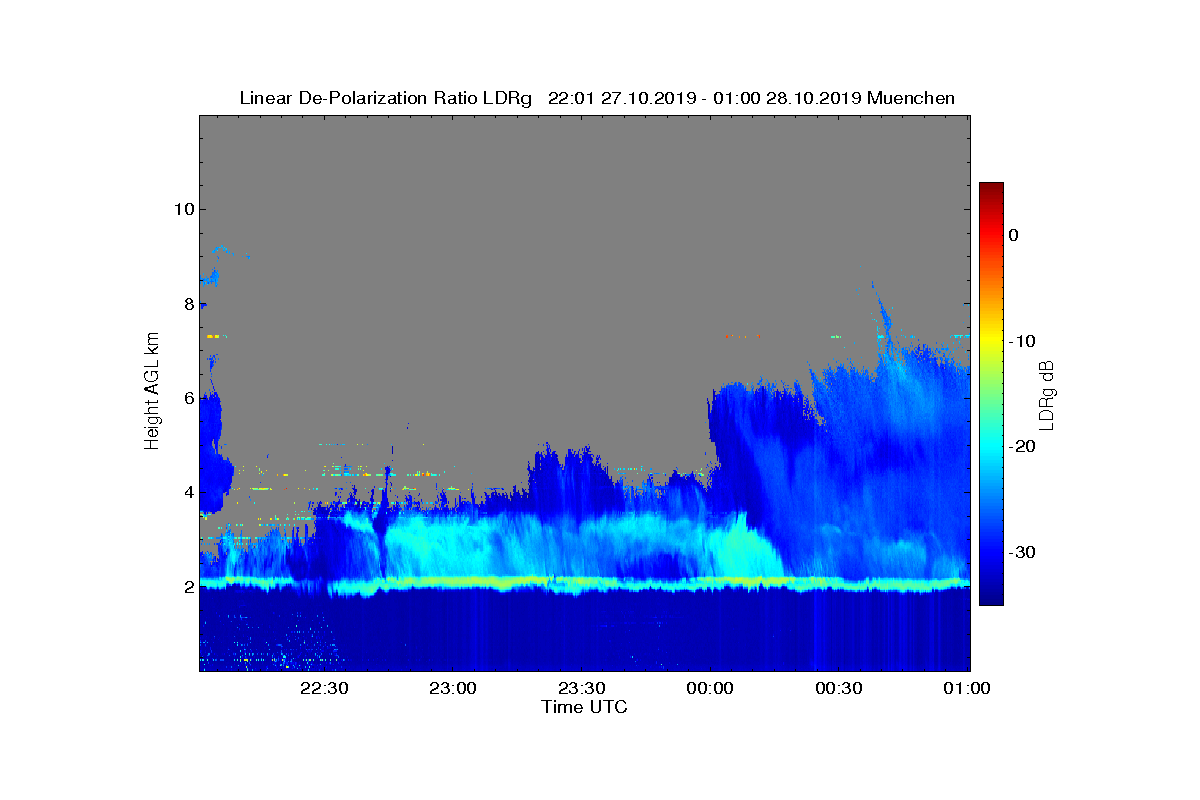Click the 'Time UTC' axis label
1200x800 pixels.
click(x=584, y=707)
